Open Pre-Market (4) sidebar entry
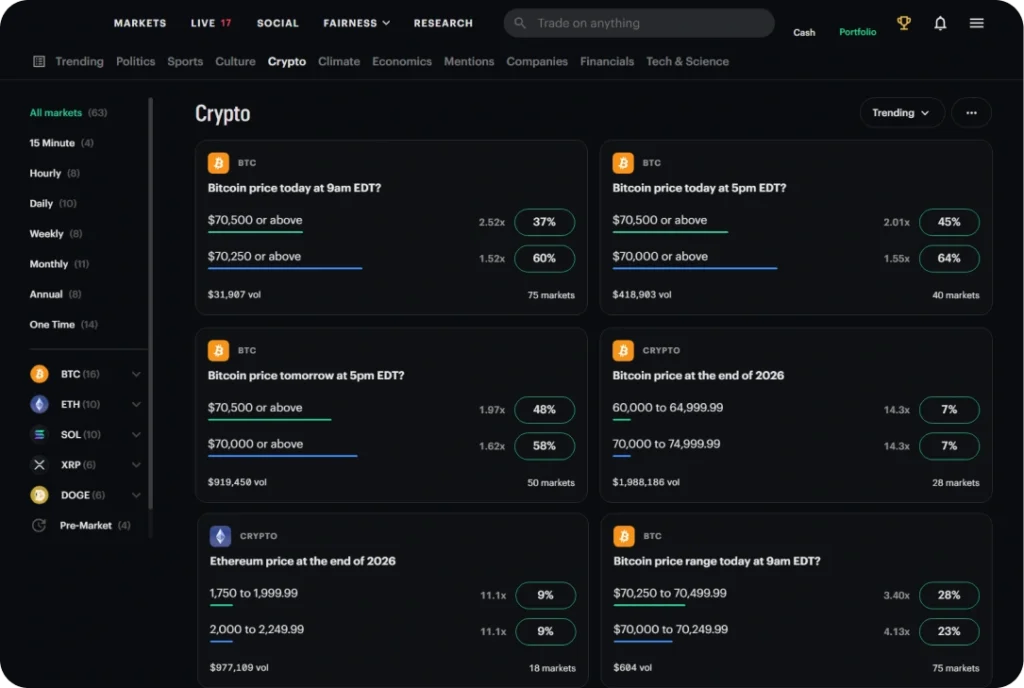Screen dimensions: 1024x688 pyautogui.click(x=82, y=525)
